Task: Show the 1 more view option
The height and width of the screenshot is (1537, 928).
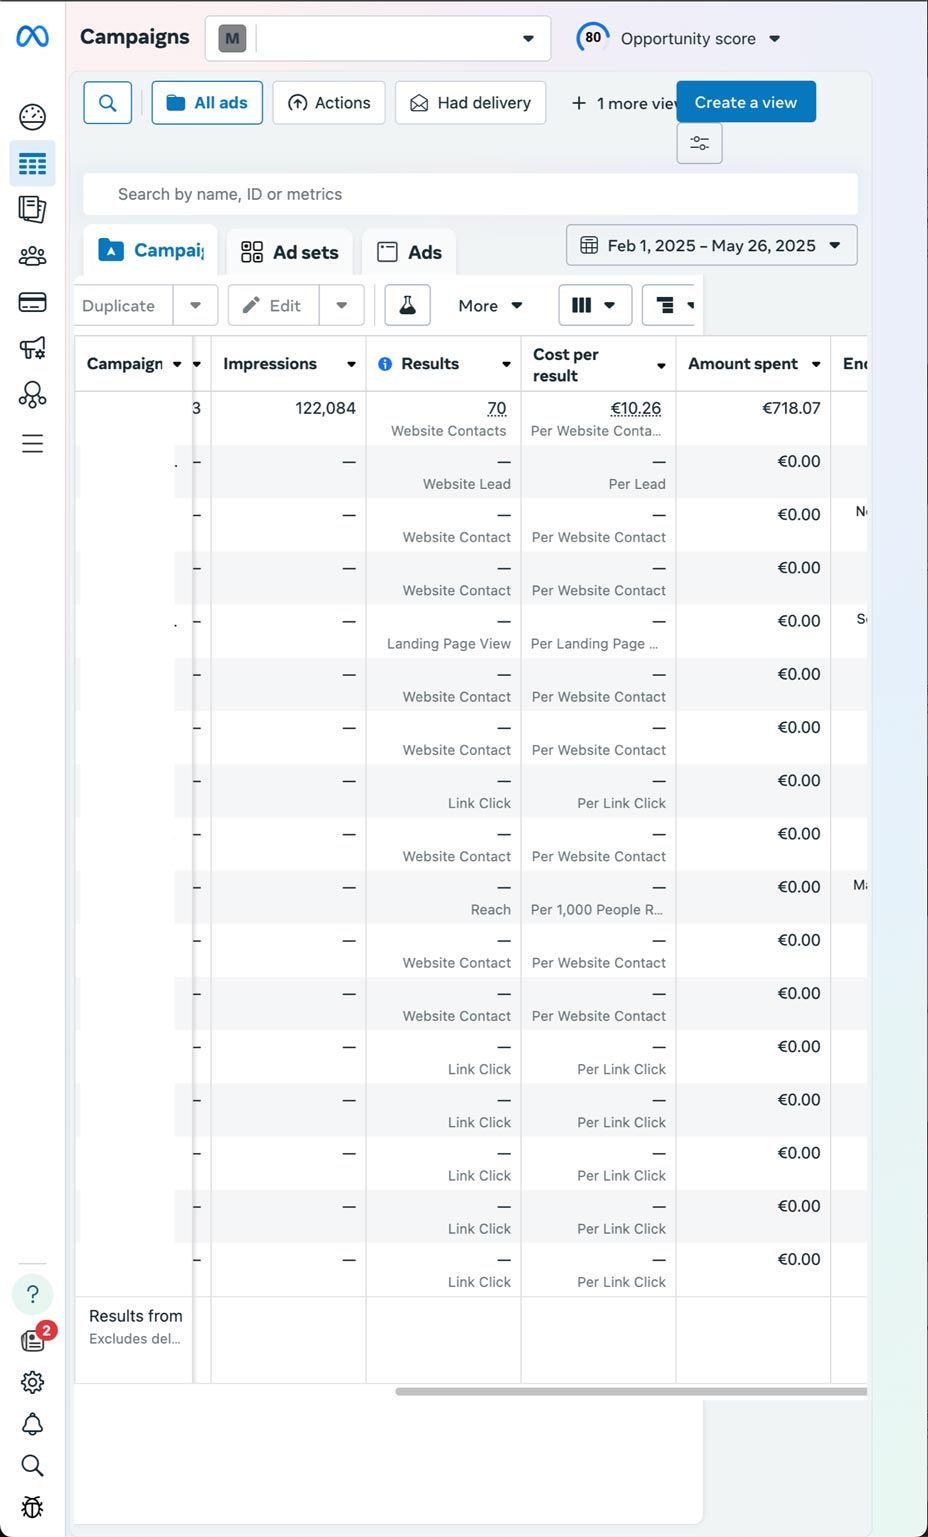Action: coord(625,103)
